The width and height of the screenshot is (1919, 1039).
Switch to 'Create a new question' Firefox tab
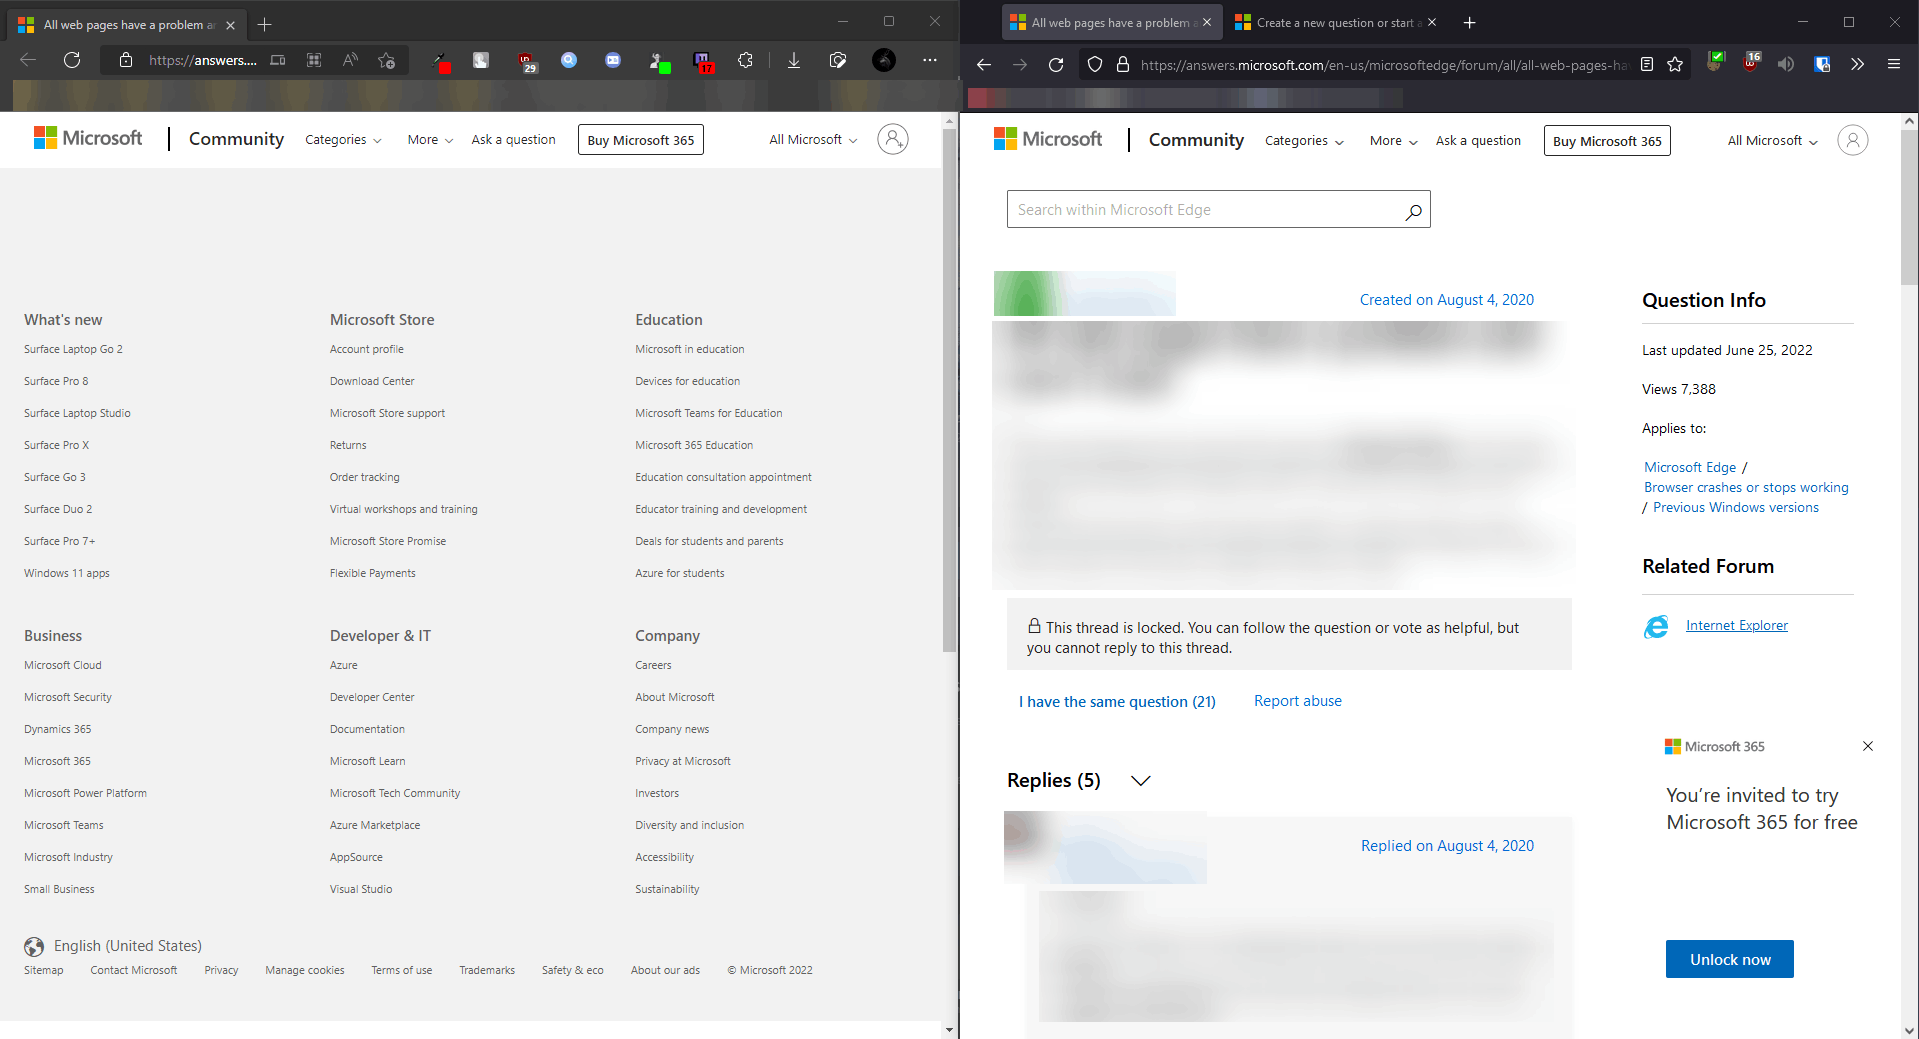tap(1335, 22)
